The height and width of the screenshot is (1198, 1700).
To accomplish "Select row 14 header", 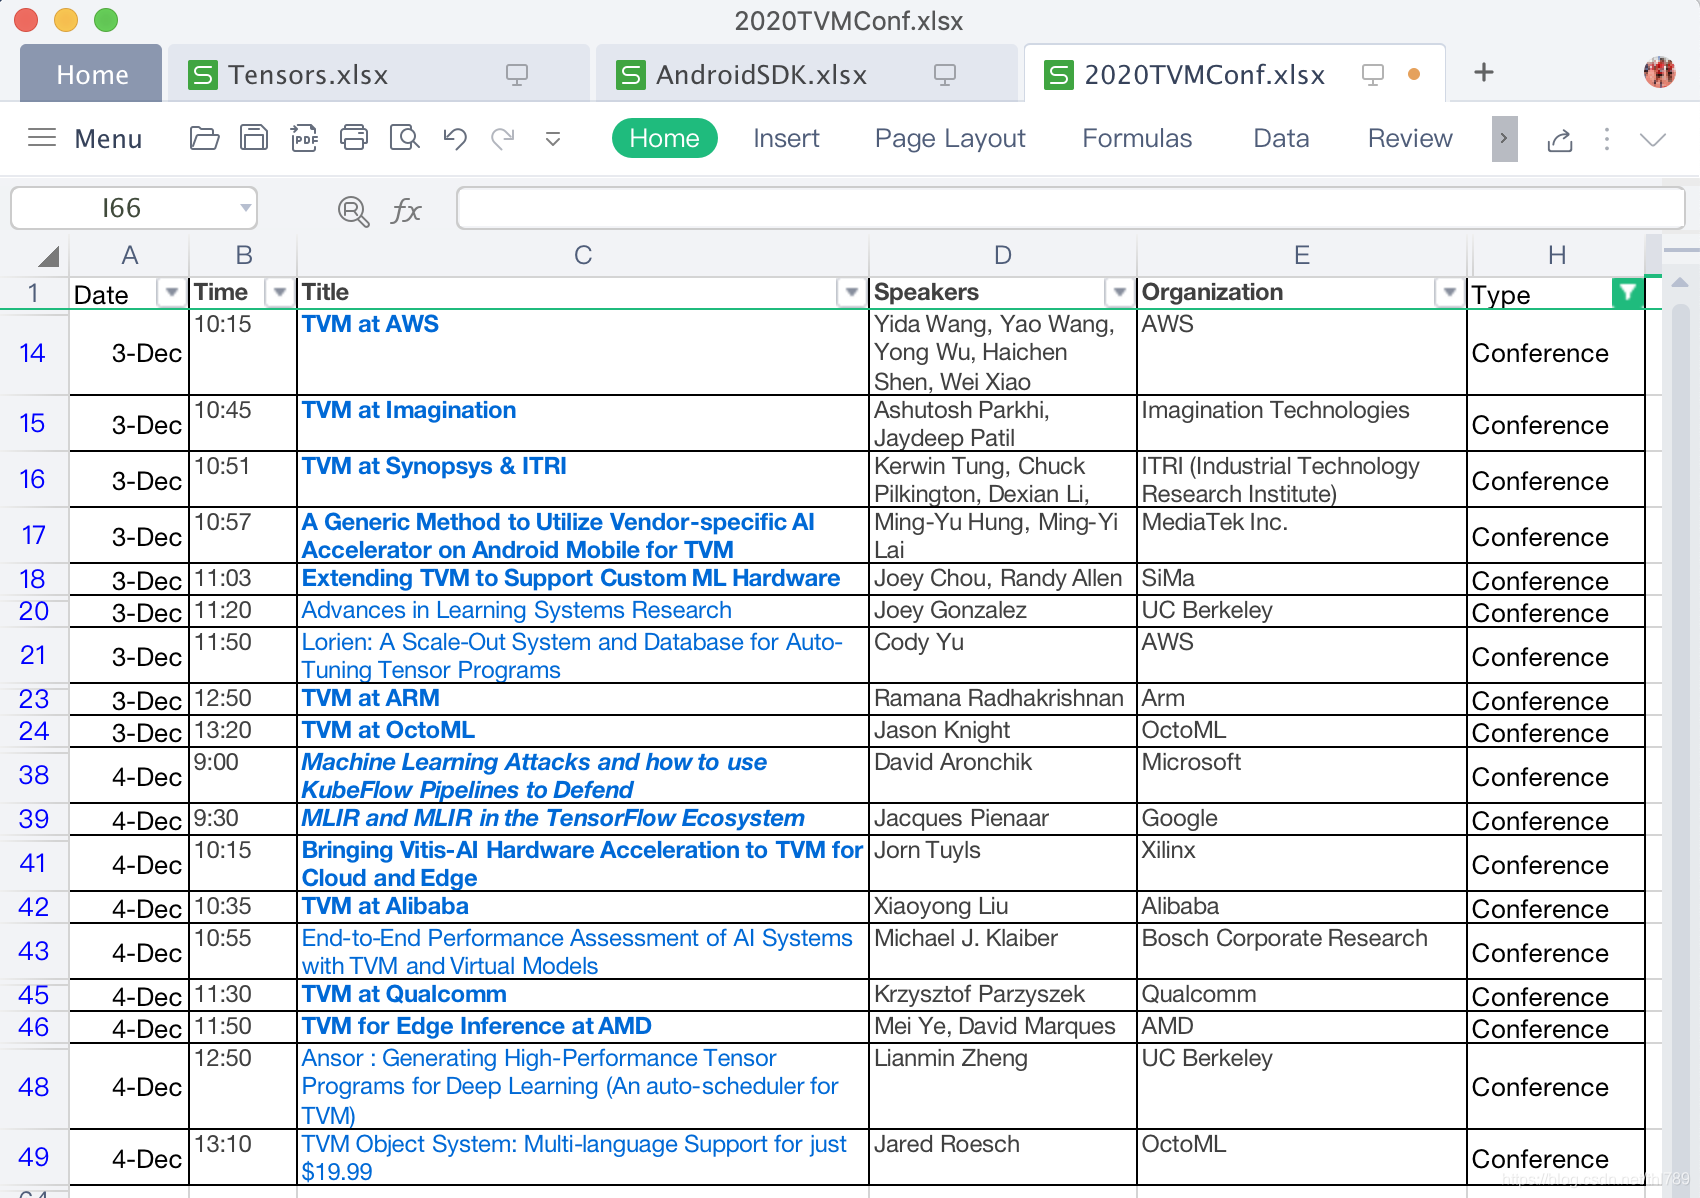I will 33,353.
